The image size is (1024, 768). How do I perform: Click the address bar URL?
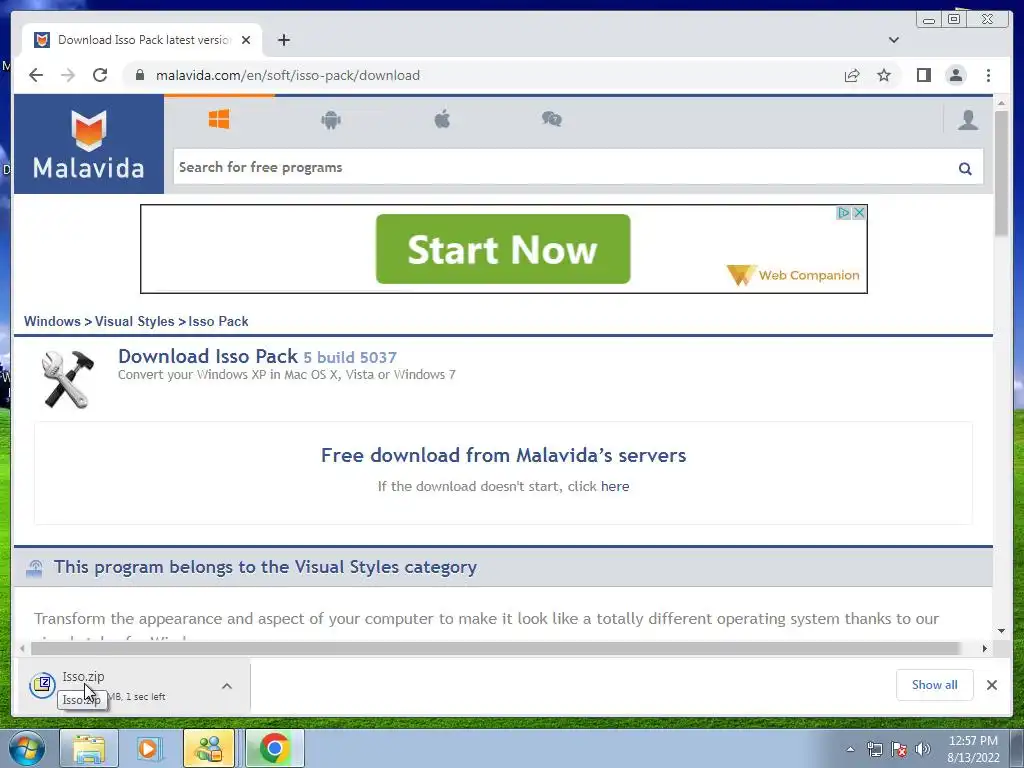point(288,75)
